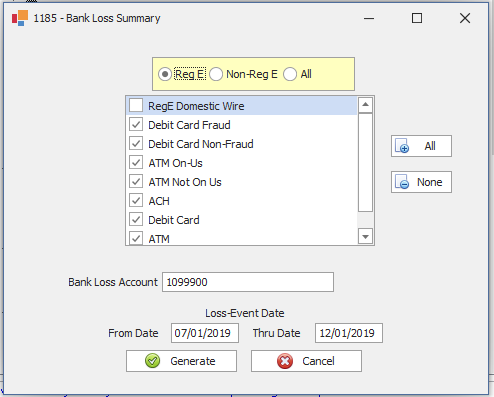494x397 pixels.
Task: Toggle the ATM Not On Us checkbox
Action: [x=136, y=182]
